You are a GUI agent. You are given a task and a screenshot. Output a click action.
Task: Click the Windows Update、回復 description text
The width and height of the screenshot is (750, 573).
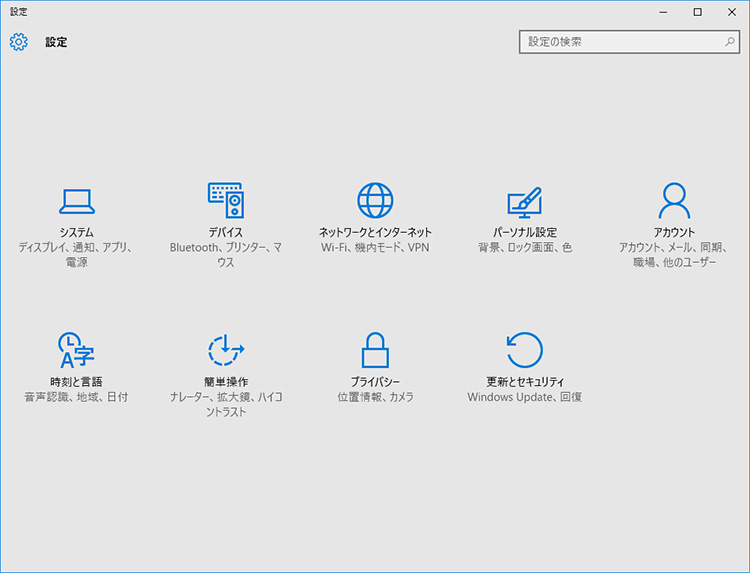click(x=524, y=397)
